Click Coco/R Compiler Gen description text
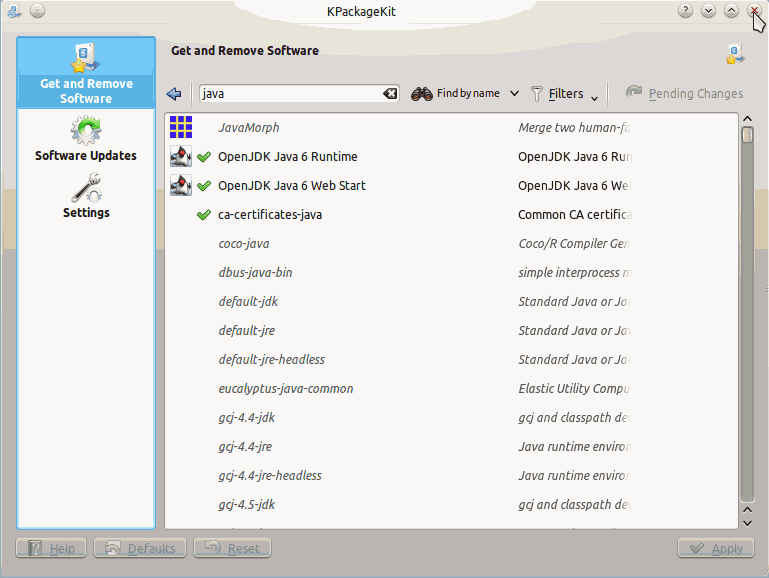The image size is (769, 578). click(574, 244)
